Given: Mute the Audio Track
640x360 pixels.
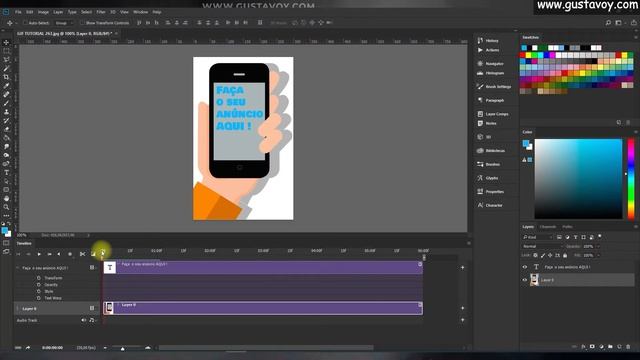Looking at the screenshot, I should tap(84, 320).
